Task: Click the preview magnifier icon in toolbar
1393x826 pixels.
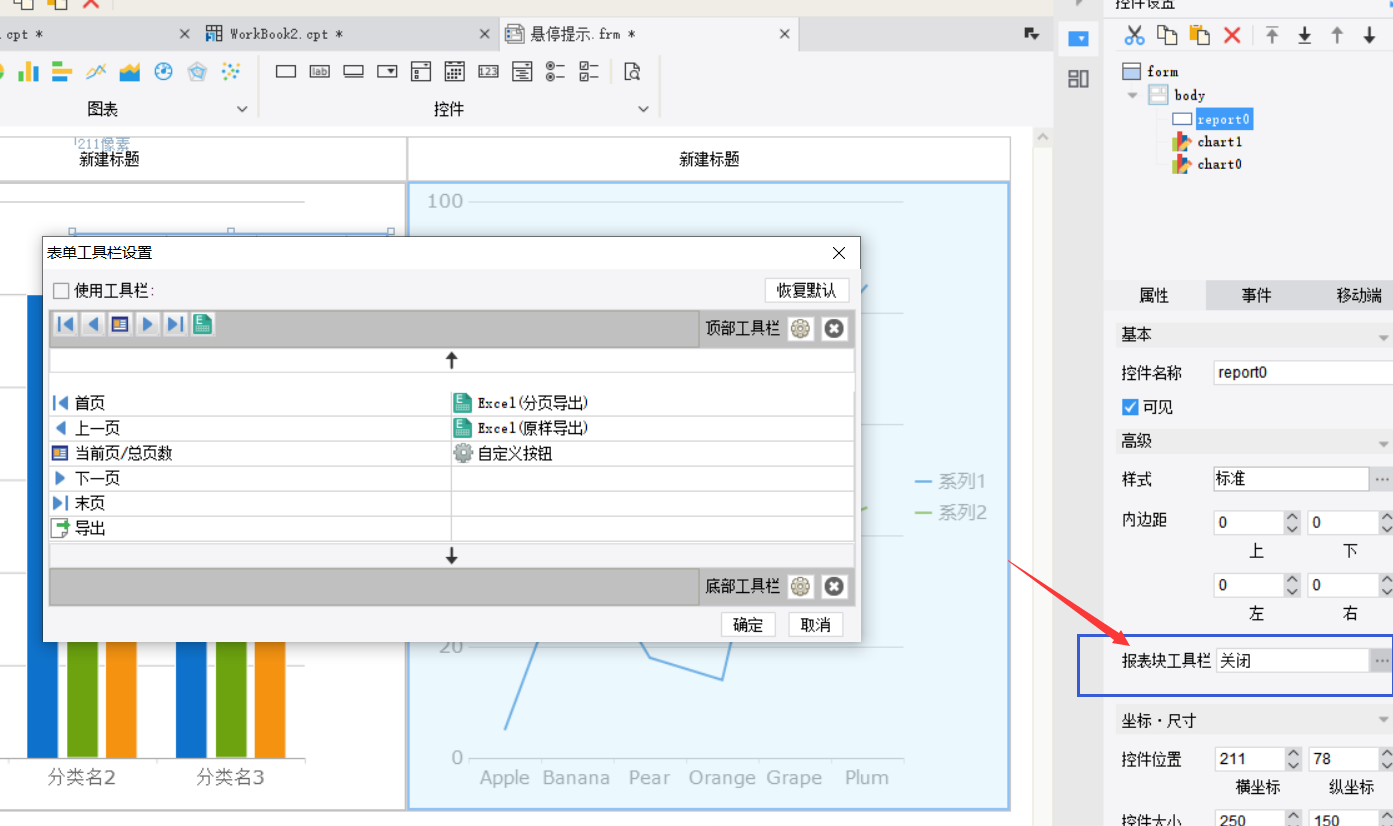Action: pyautogui.click(x=632, y=71)
